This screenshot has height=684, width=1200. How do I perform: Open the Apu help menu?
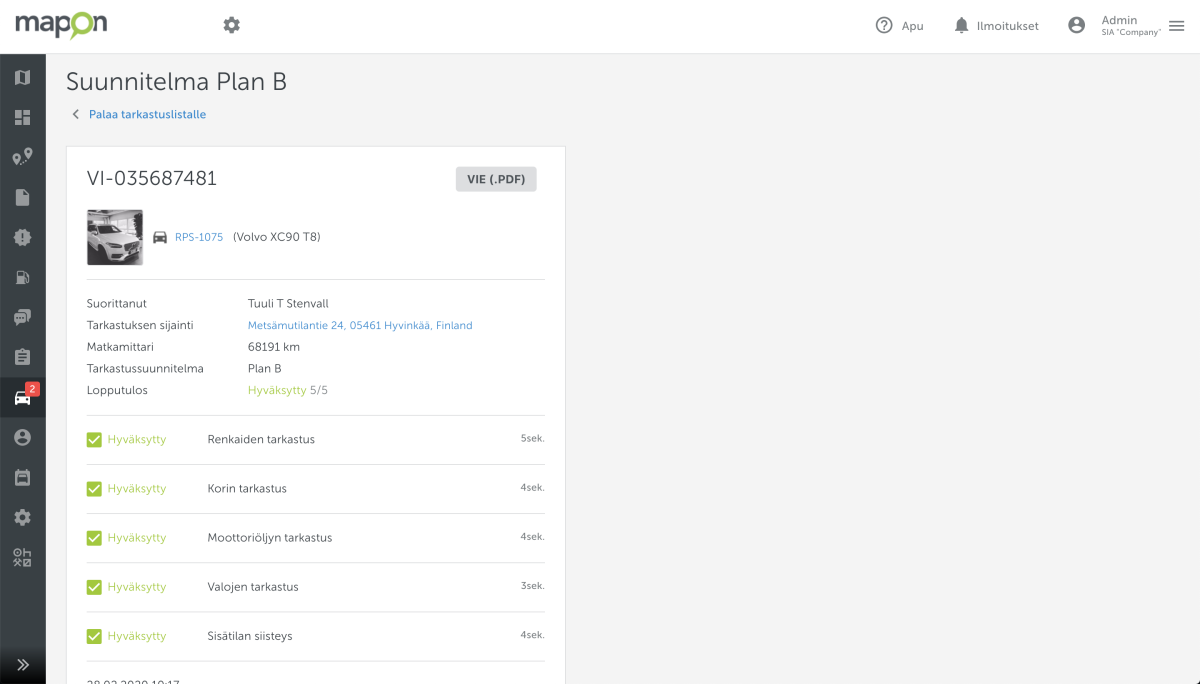[x=899, y=26]
